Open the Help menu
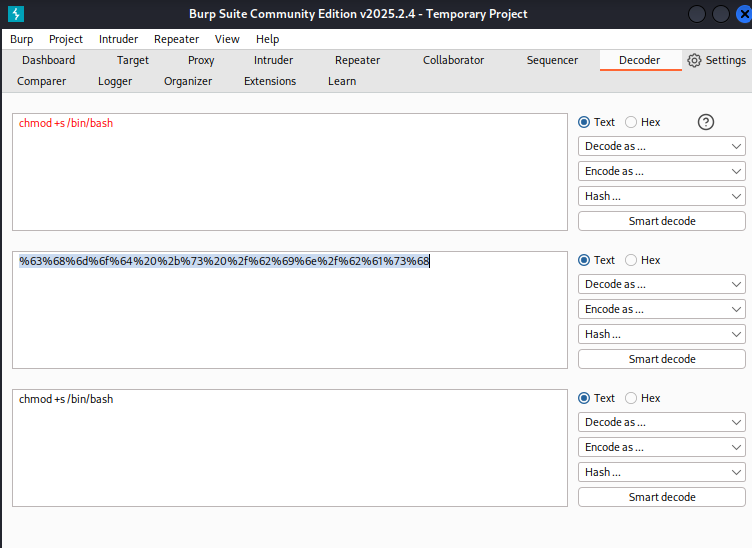752x548 pixels. pos(267,39)
